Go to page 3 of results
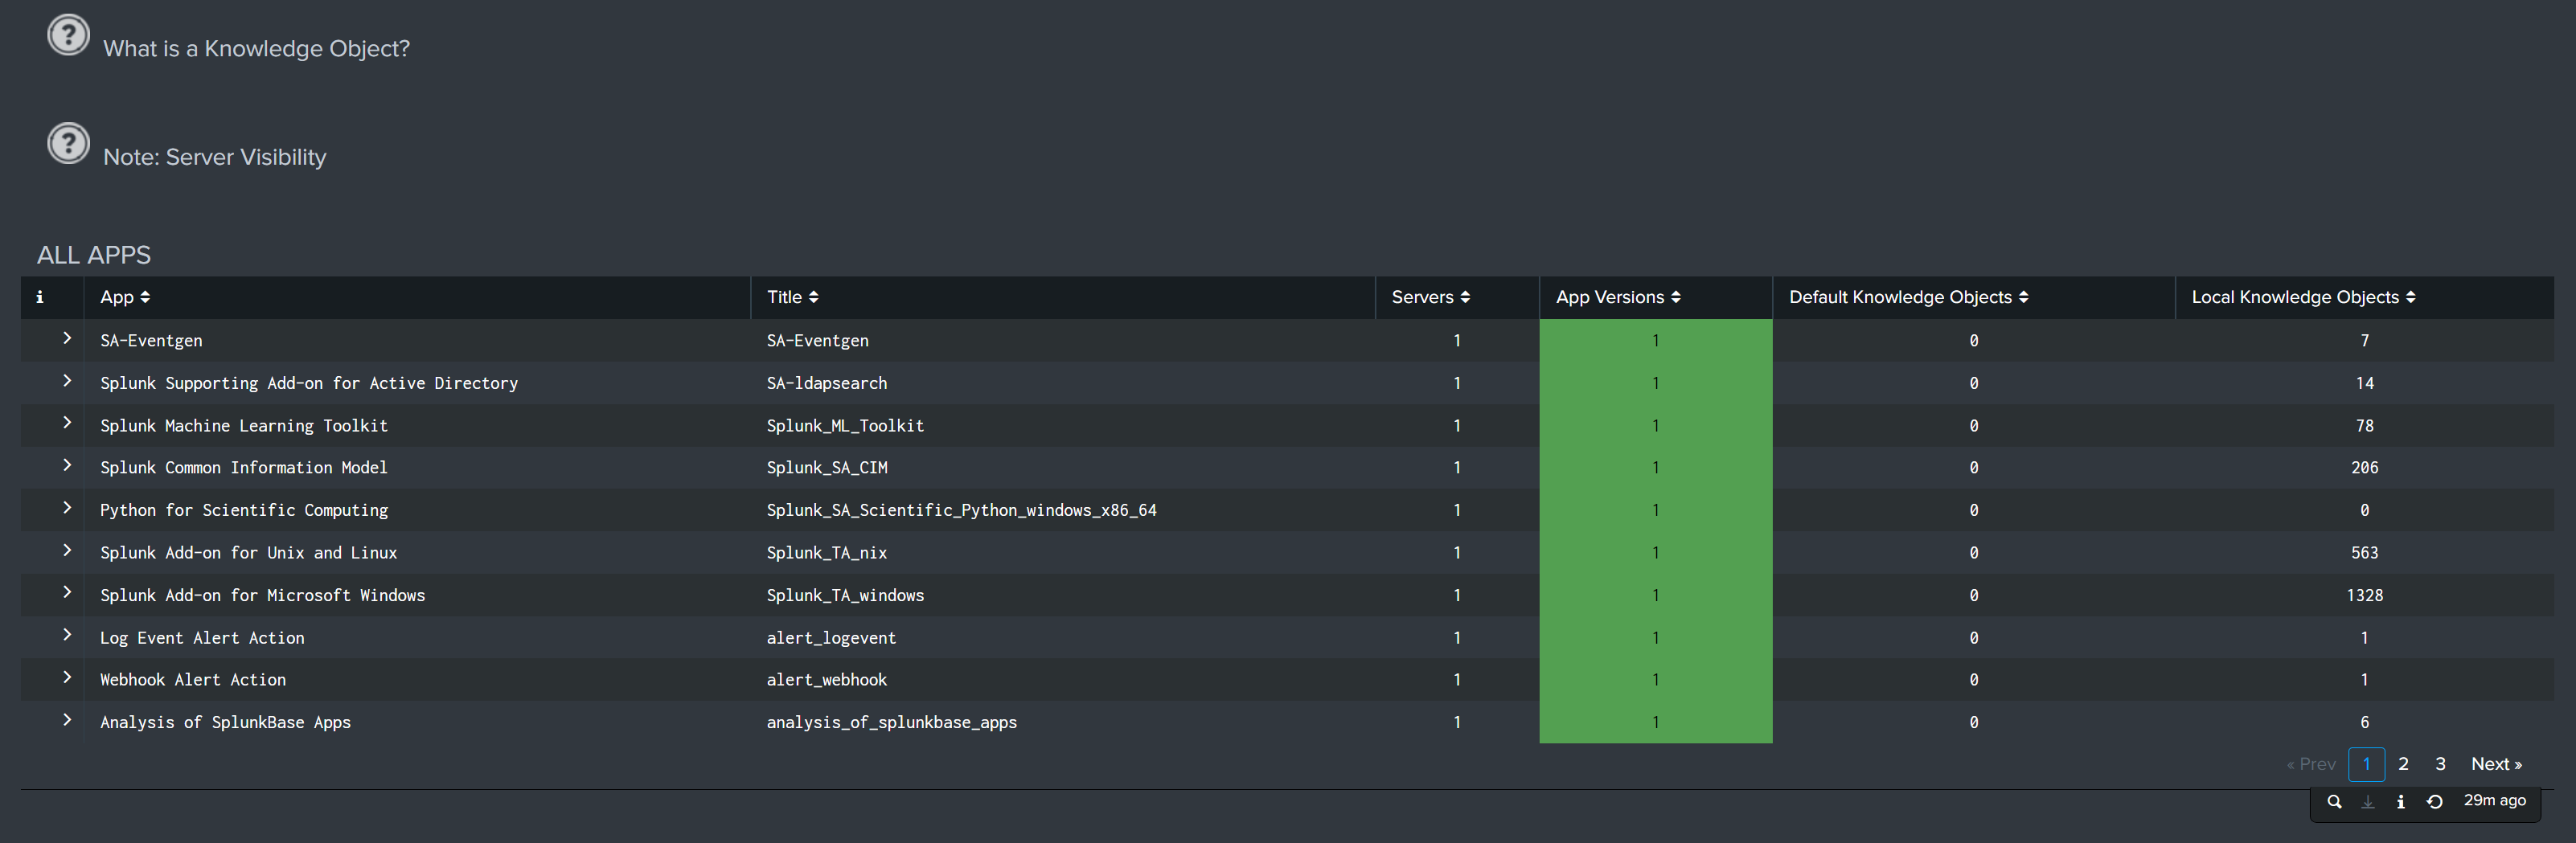This screenshot has width=2576, height=843. point(2440,764)
